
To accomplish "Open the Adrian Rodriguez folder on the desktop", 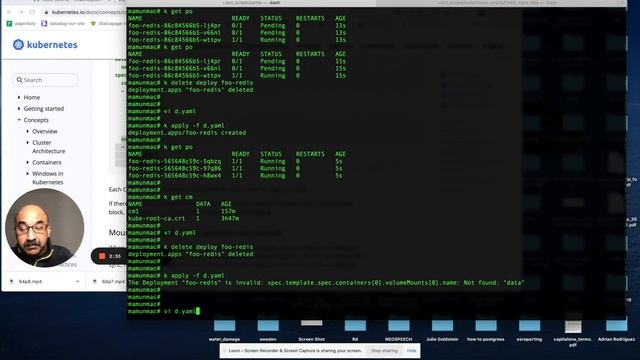I will 616,330.
